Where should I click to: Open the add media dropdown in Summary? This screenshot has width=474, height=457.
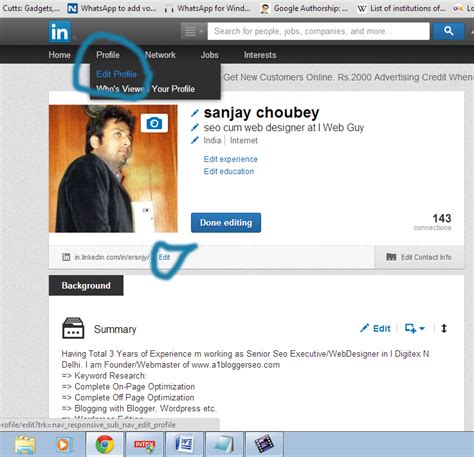click(415, 329)
